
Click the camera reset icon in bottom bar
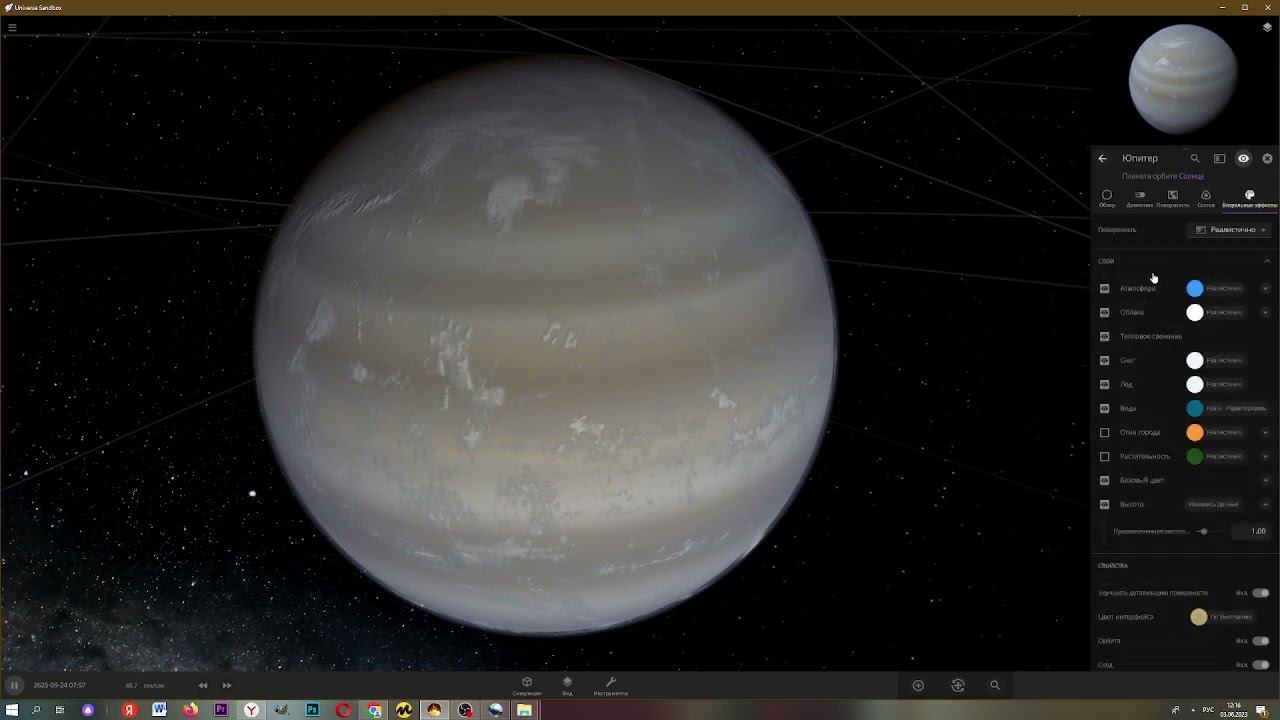(x=958, y=685)
